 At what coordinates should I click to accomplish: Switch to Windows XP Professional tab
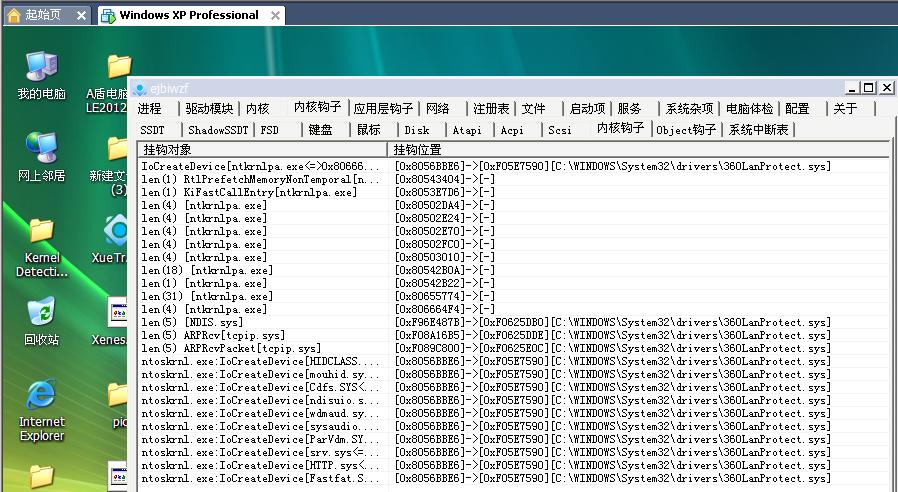(x=191, y=15)
